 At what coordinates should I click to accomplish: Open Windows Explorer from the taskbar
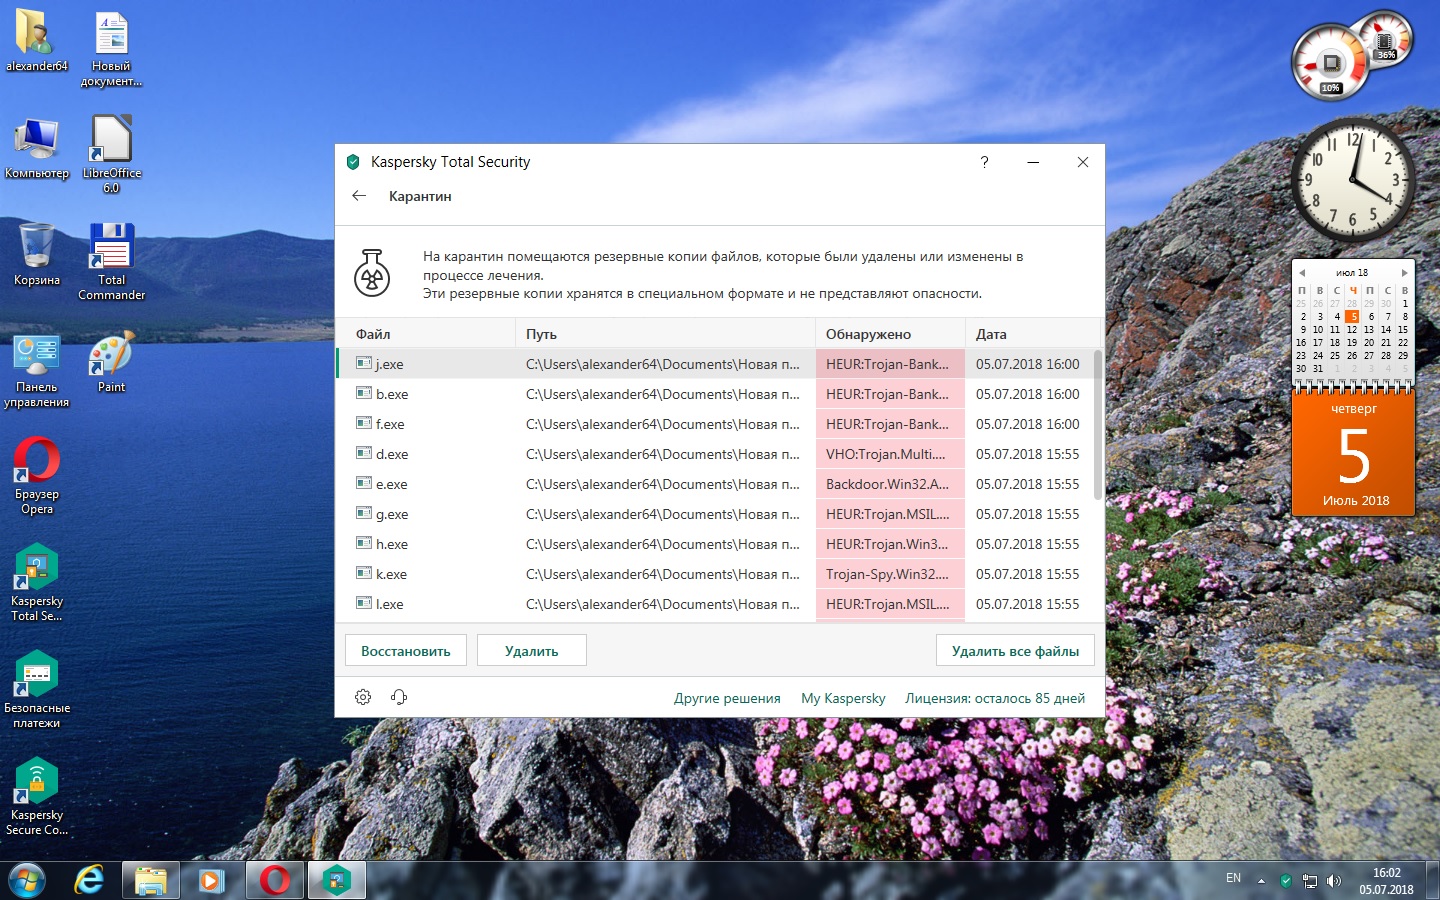(151, 880)
